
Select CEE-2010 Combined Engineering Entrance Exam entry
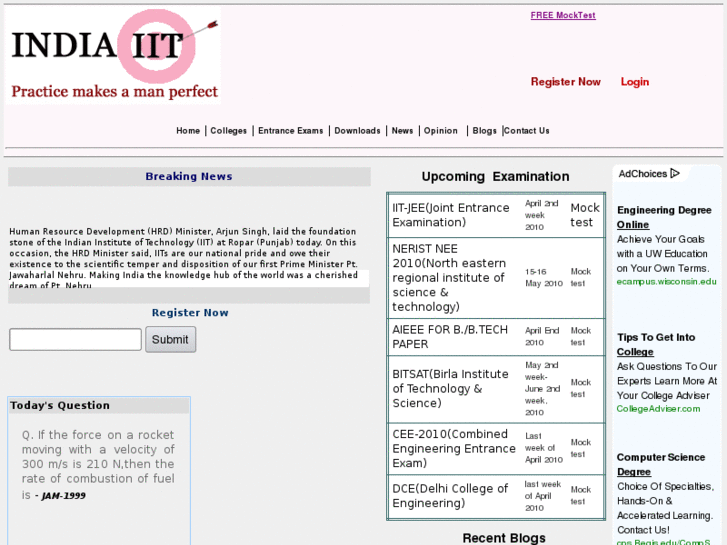pos(454,449)
